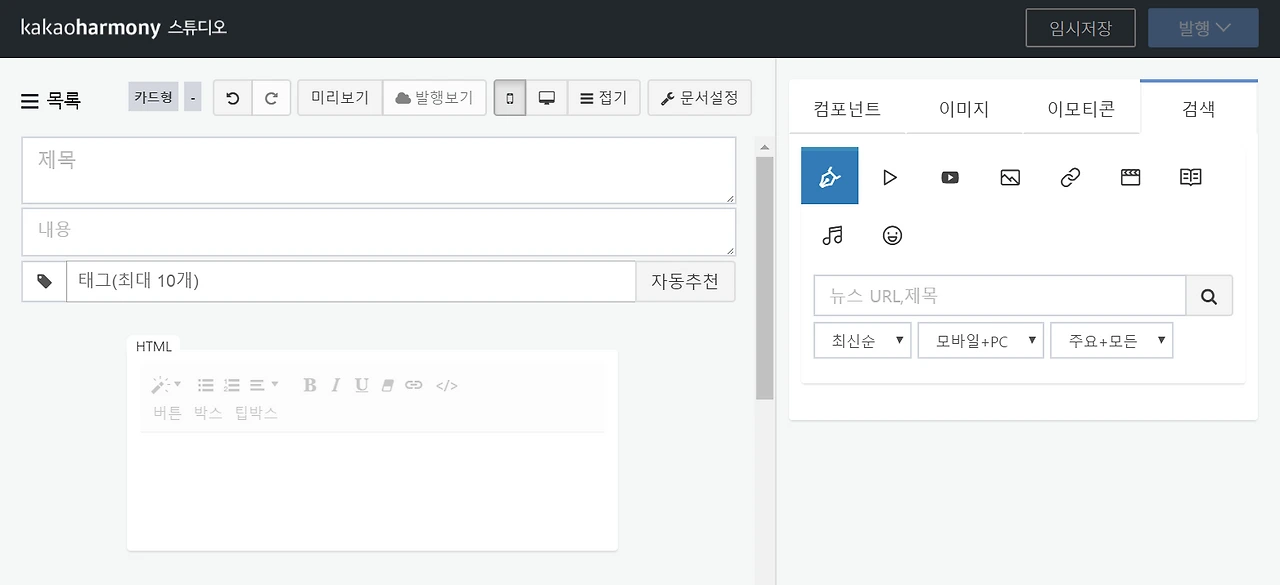Click the YouTube video component icon
The height and width of the screenshot is (585, 1280).
click(x=949, y=177)
